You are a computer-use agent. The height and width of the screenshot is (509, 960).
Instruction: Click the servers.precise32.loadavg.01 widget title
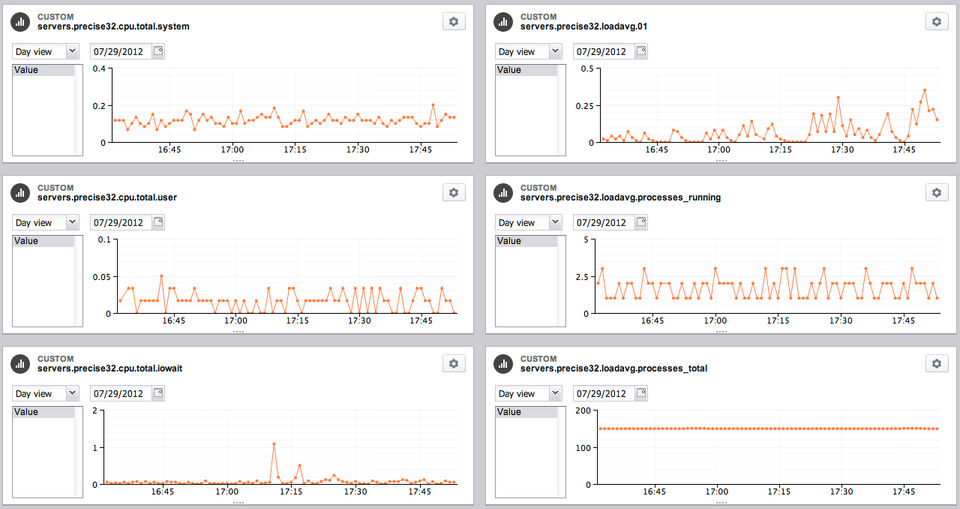583,26
